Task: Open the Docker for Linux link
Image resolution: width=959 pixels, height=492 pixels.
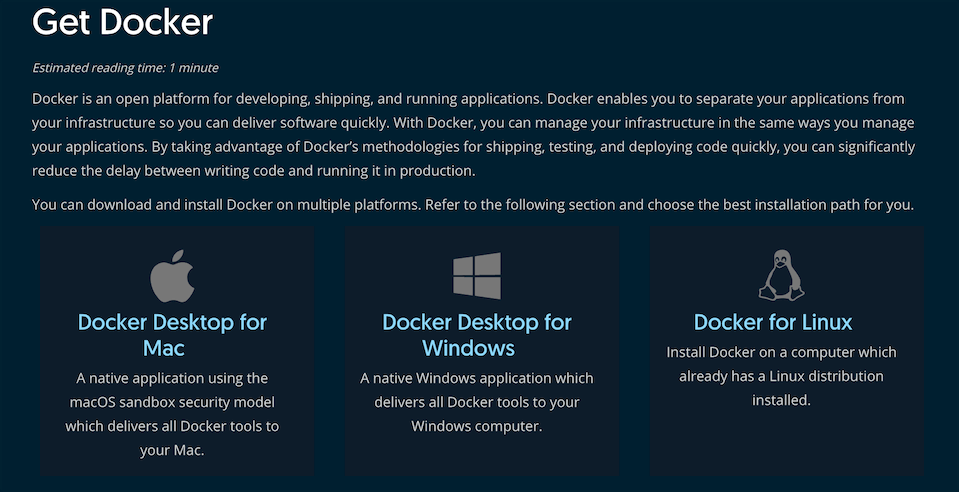Action: (x=773, y=322)
